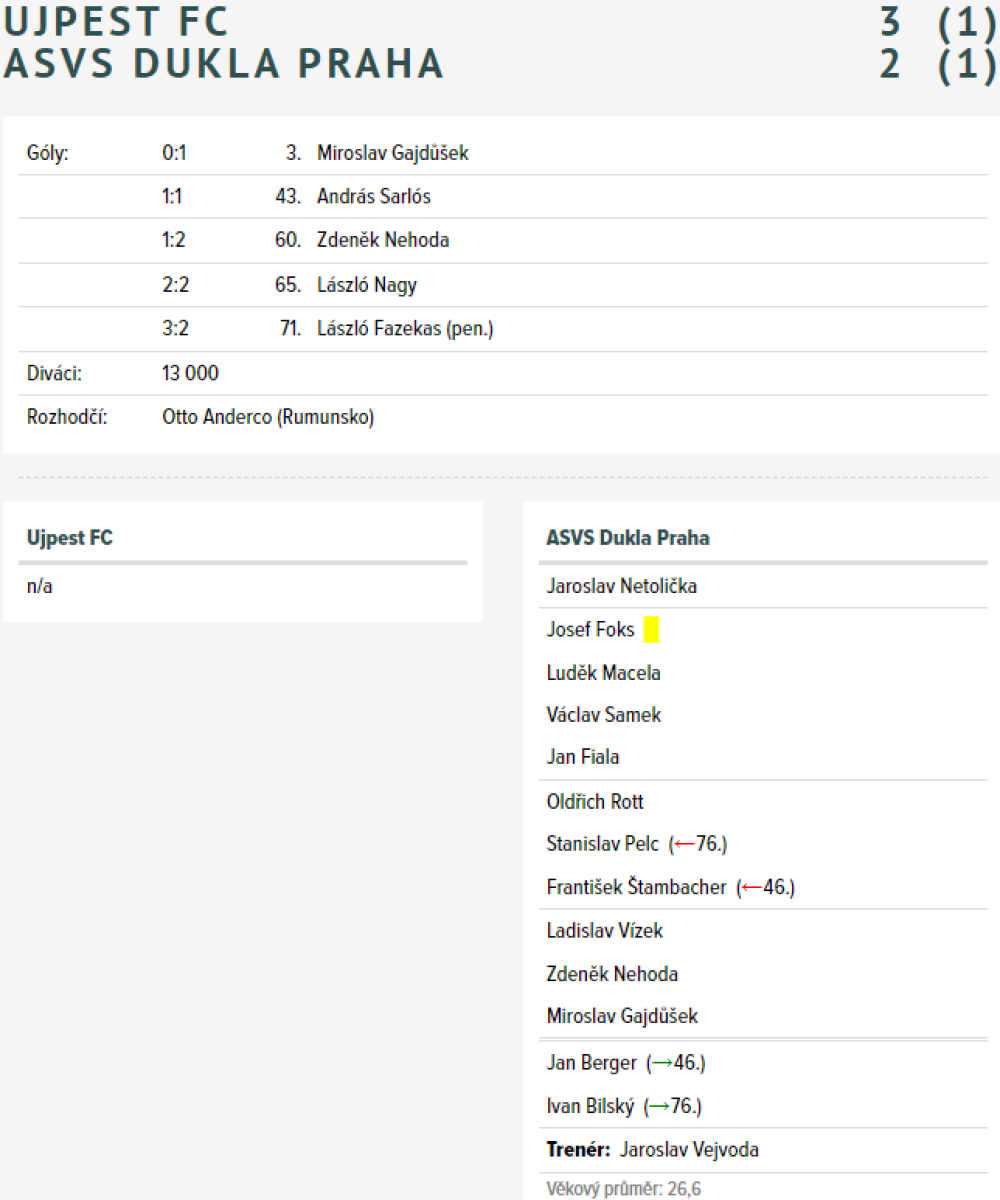Viewport: 1000px width, 1200px height.
Task: Open goalscorer Miroslav Gajdůšek in the goals list
Action: click(392, 153)
